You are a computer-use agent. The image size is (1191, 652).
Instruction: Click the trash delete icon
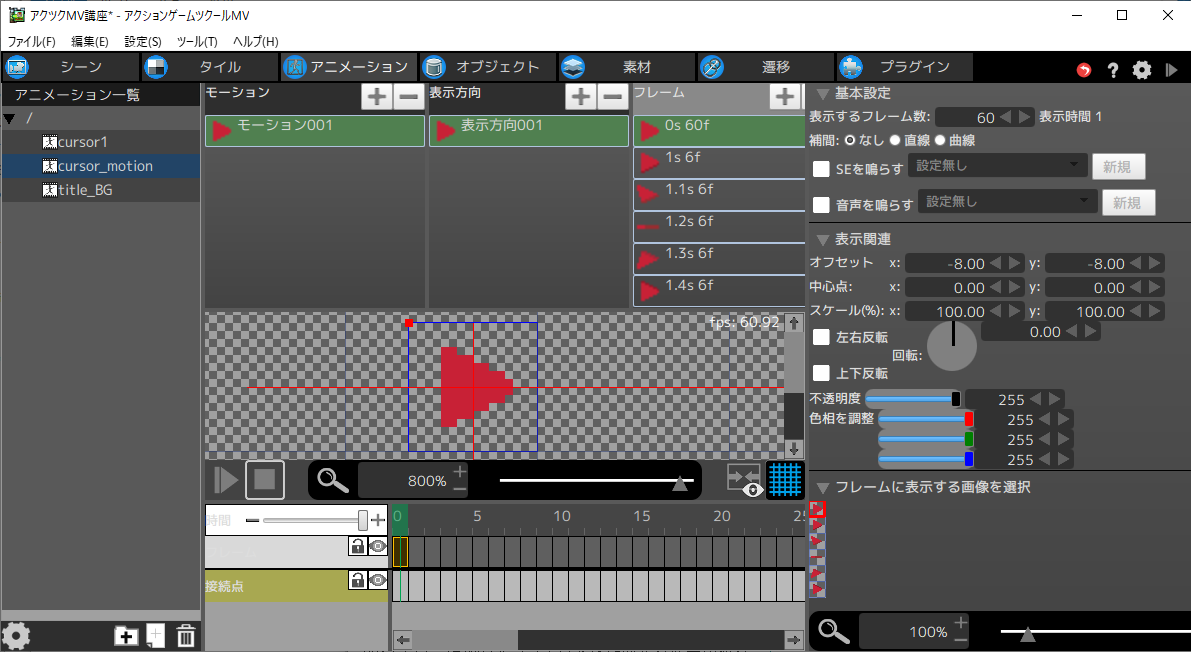pos(186,636)
